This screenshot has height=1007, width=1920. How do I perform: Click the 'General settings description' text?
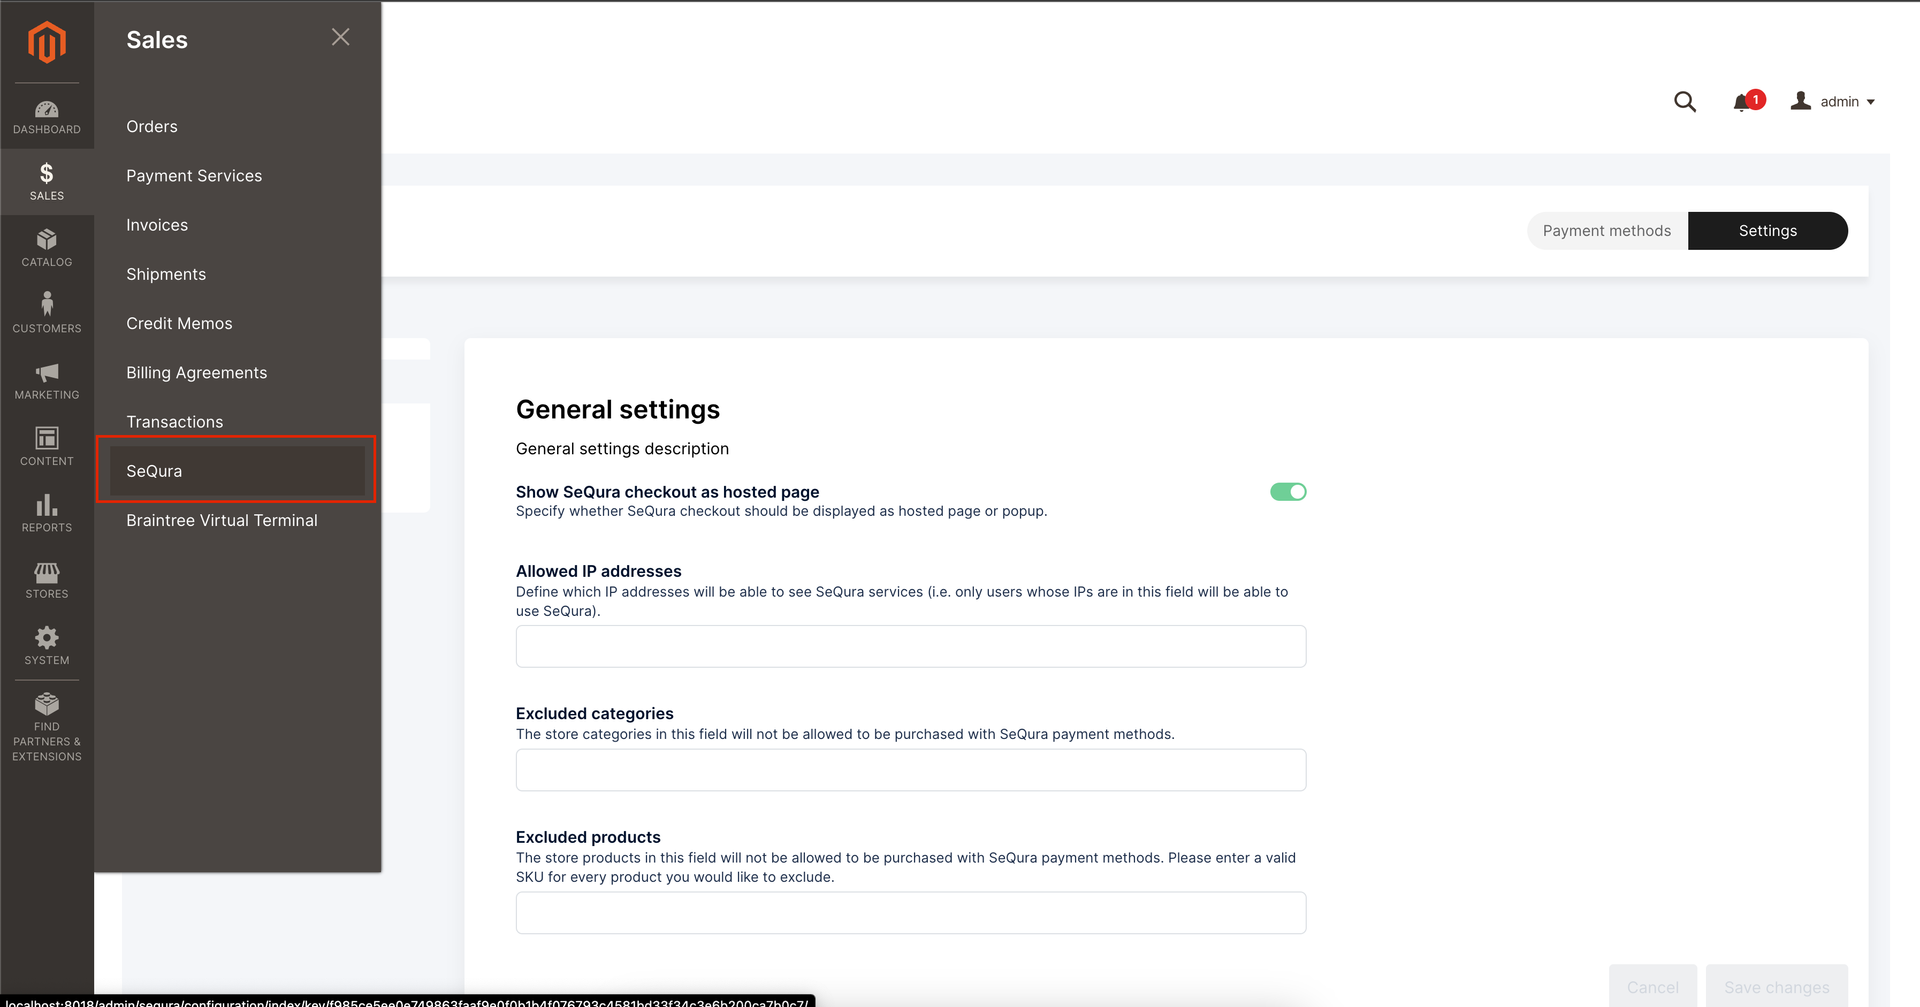point(622,449)
